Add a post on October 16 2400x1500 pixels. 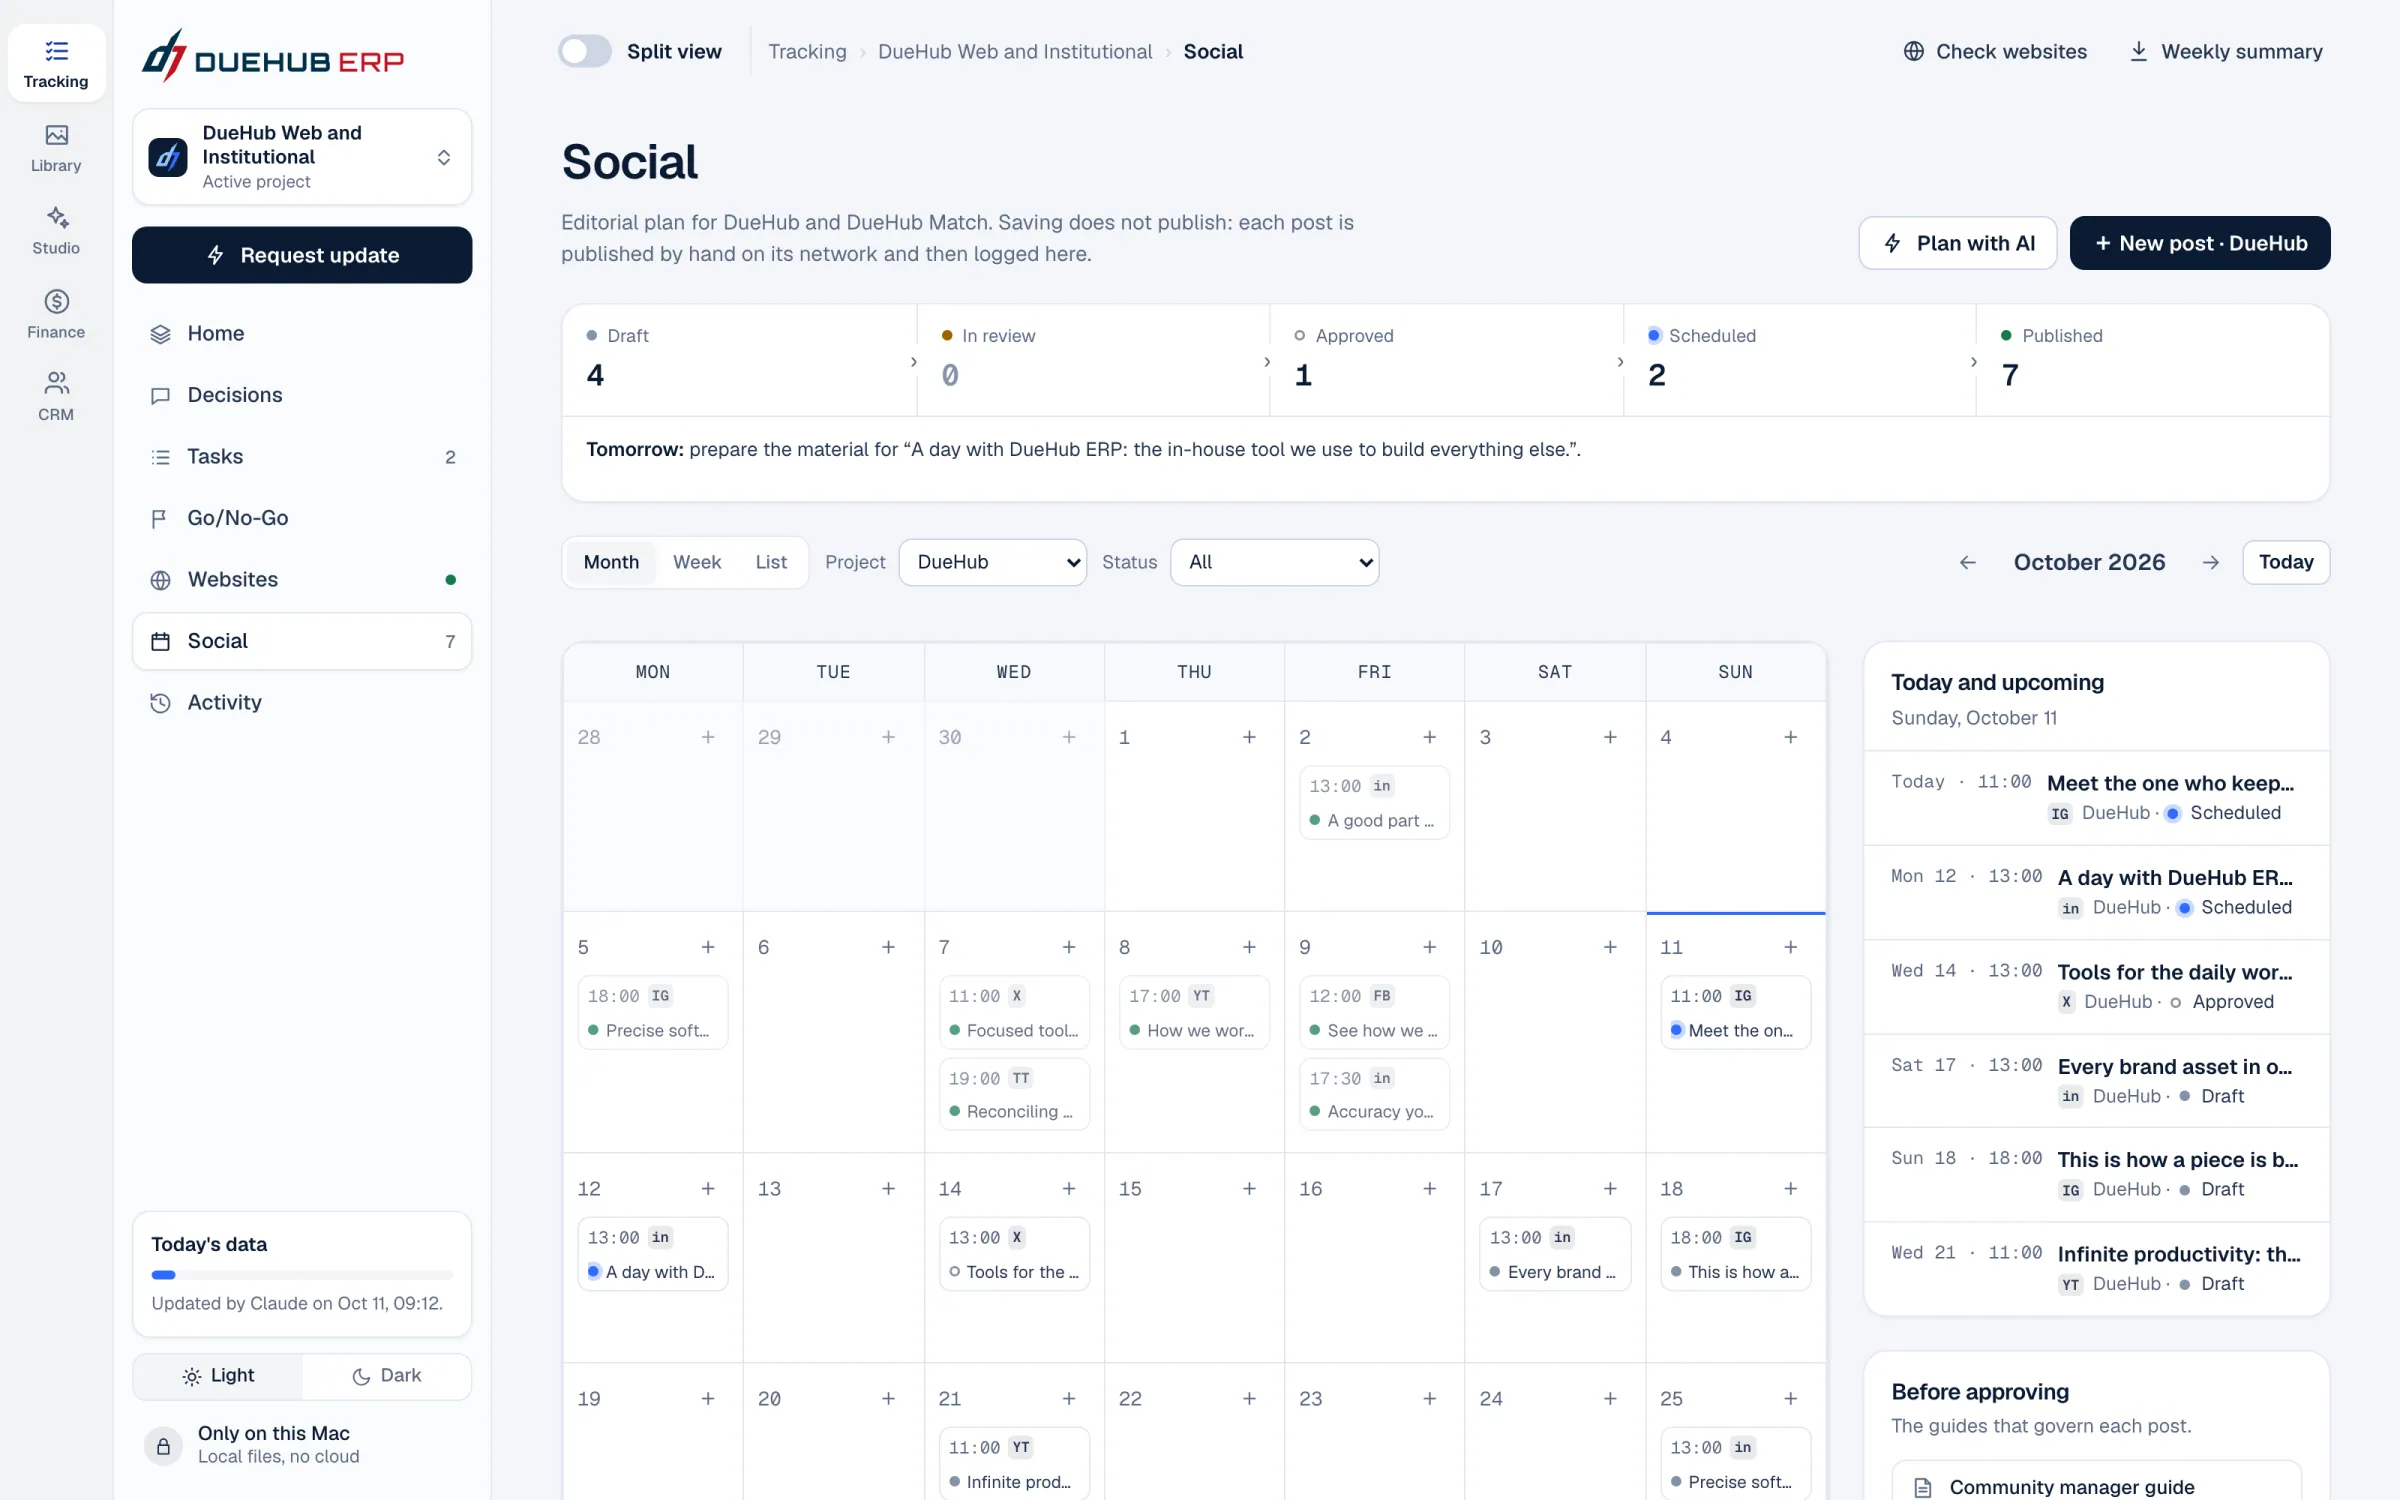coord(1429,1188)
